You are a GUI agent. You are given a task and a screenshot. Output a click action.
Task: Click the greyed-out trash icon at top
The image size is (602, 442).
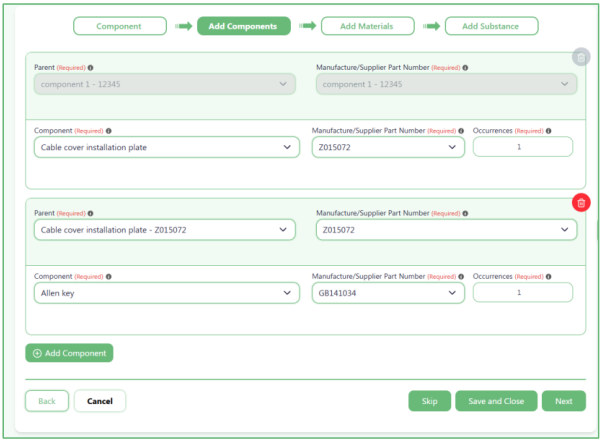click(581, 57)
